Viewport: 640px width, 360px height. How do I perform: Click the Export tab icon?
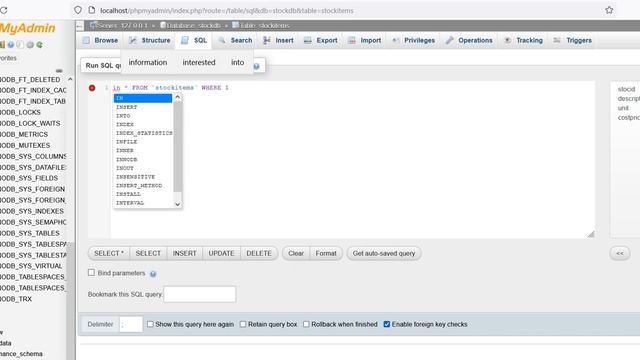(x=308, y=40)
